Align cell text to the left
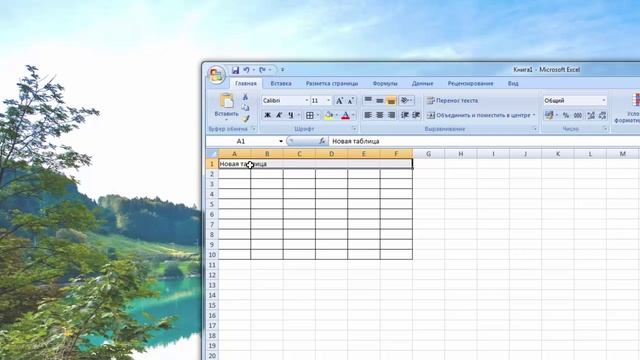 pos(368,116)
